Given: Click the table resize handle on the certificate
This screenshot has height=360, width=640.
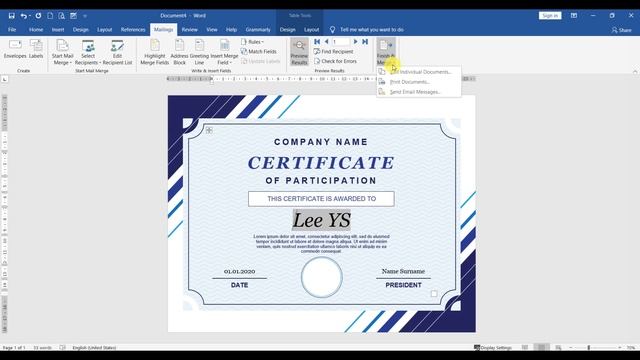Looking at the screenshot, I should [434, 293].
